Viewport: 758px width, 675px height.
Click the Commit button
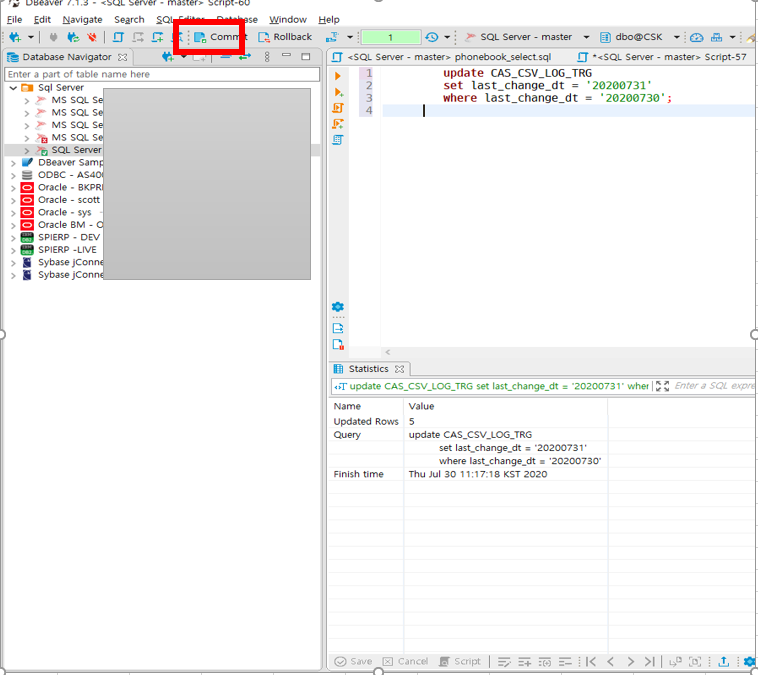[x=220, y=37]
